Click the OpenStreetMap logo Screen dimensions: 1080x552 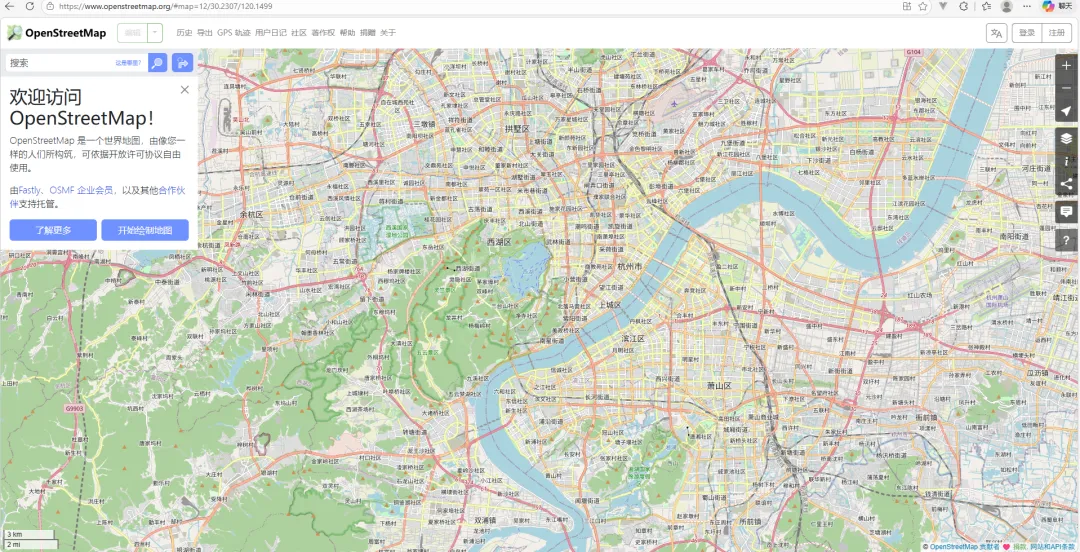coord(56,32)
